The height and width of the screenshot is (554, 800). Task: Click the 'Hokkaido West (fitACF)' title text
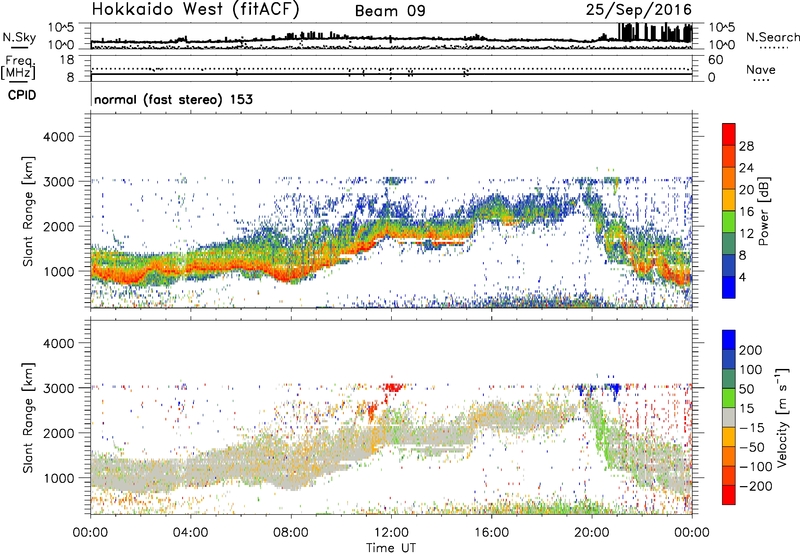195,10
